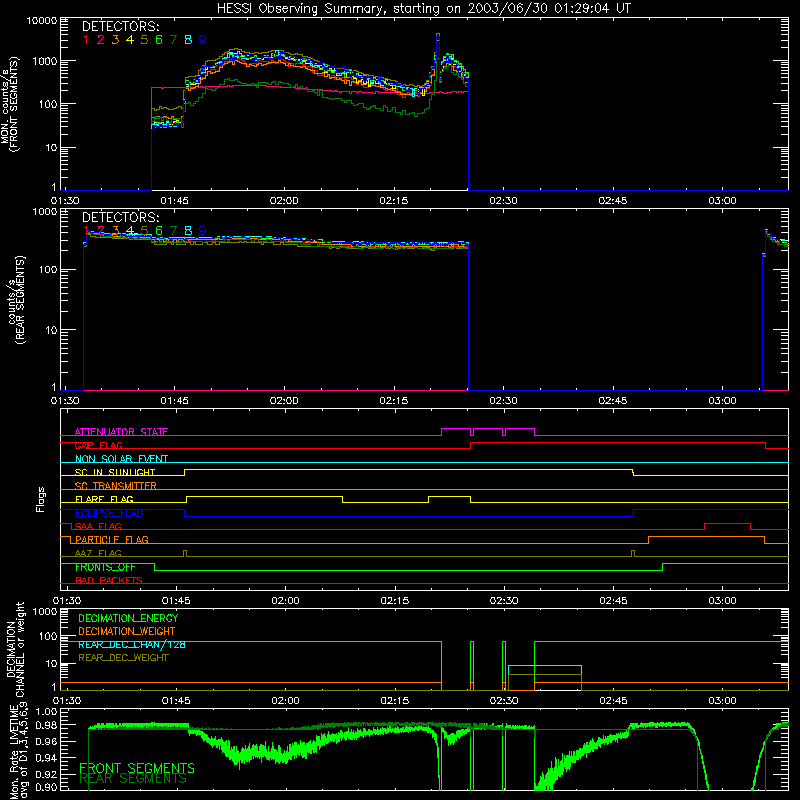800x800 pixels.
Task: Click 03:00 tick below the decimation panel
Action: pyautogui.click(x=722, y=701)
